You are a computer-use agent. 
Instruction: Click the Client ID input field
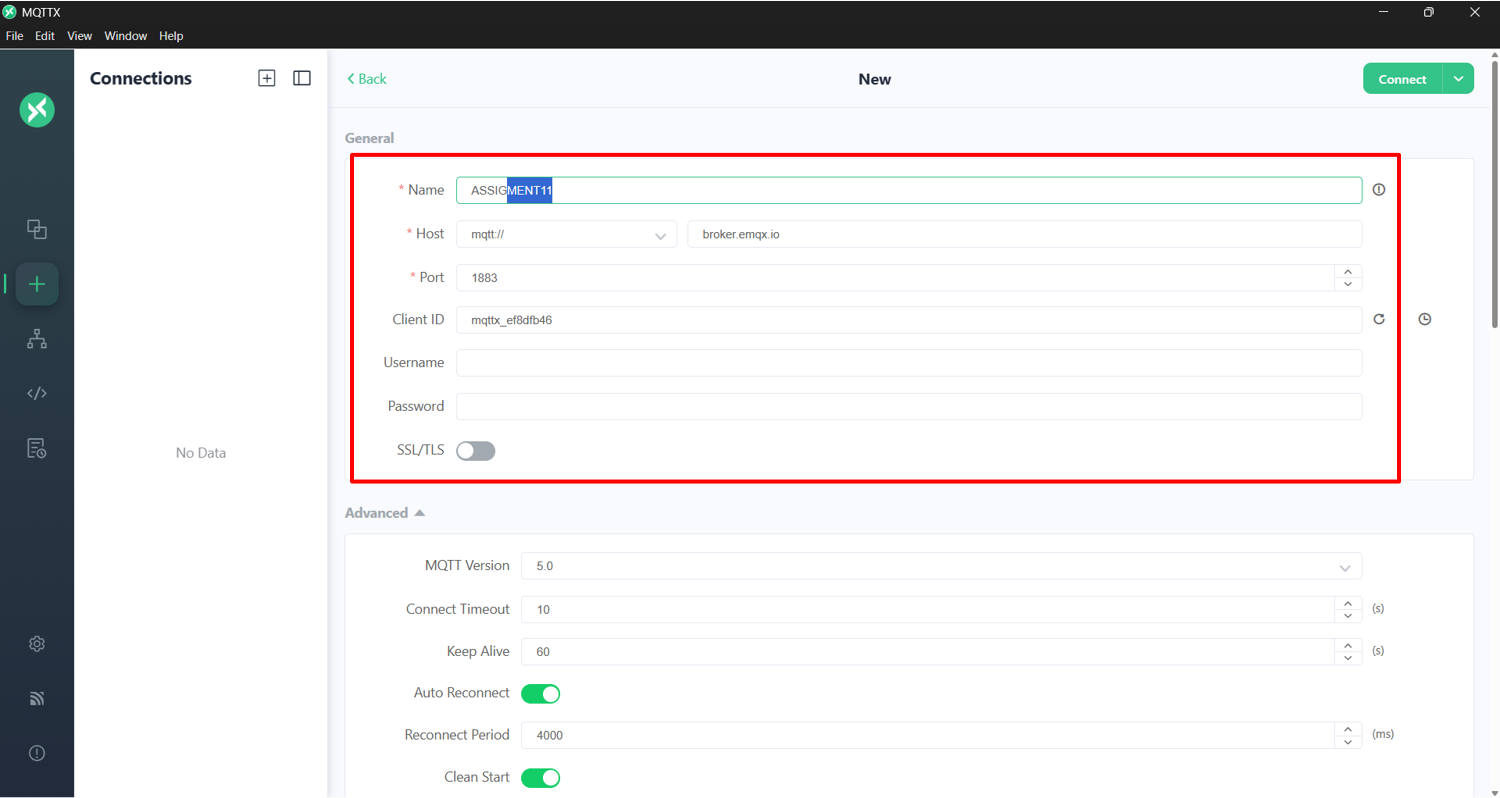coord(909,320)
